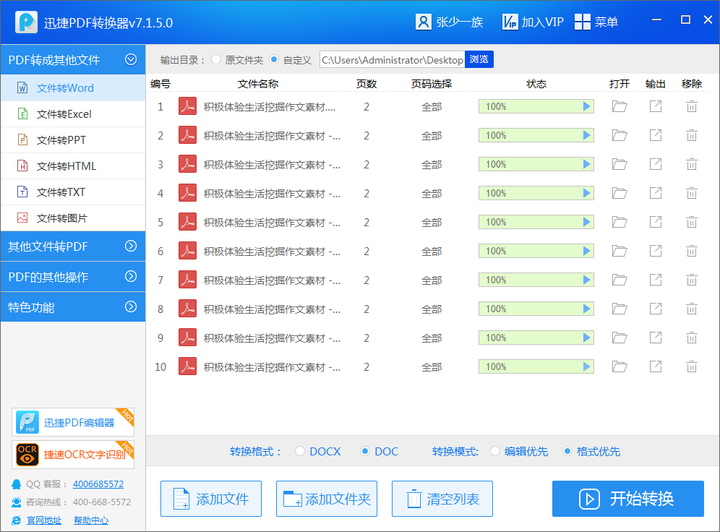
Task: Collapse the PDF转成其他文件 section
Action: pyautogui.click(x=131, y=59)
